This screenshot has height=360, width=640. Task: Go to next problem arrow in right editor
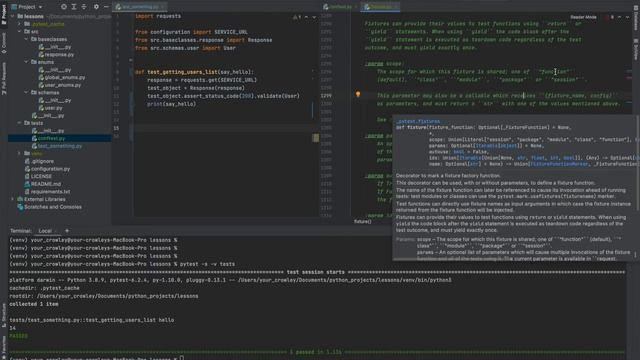coord(627,17)
